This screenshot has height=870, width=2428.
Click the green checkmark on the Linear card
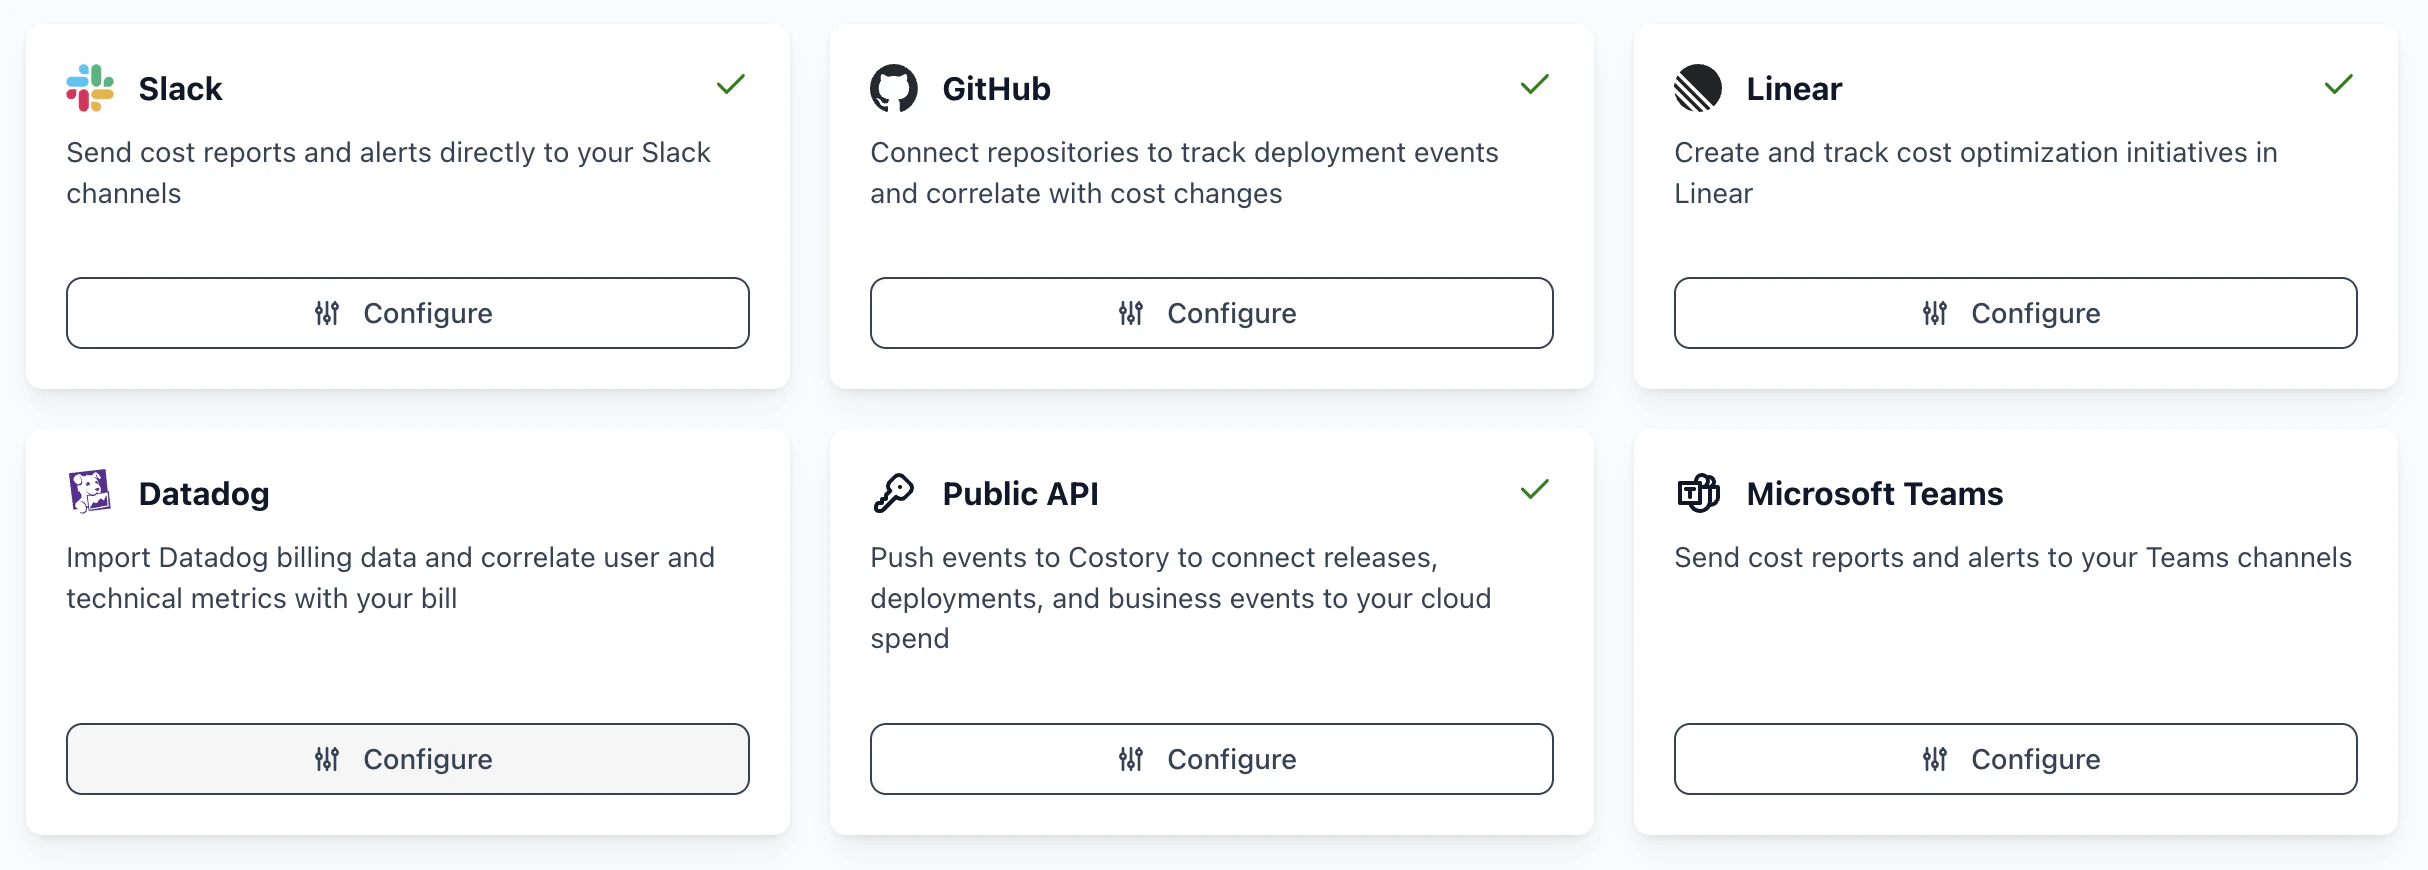(x=2338, y=85)
